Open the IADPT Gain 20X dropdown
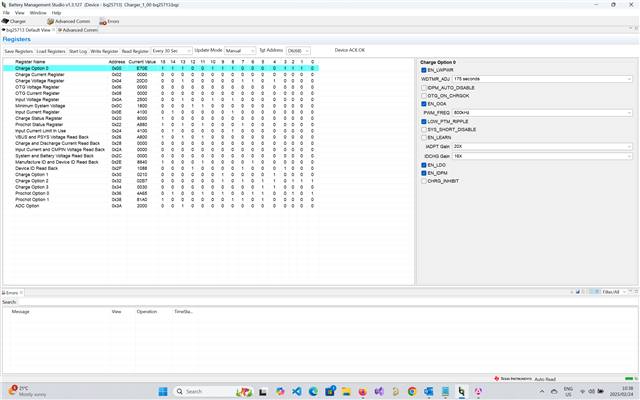This screenshot has width=640, height=400. [542, 146]
